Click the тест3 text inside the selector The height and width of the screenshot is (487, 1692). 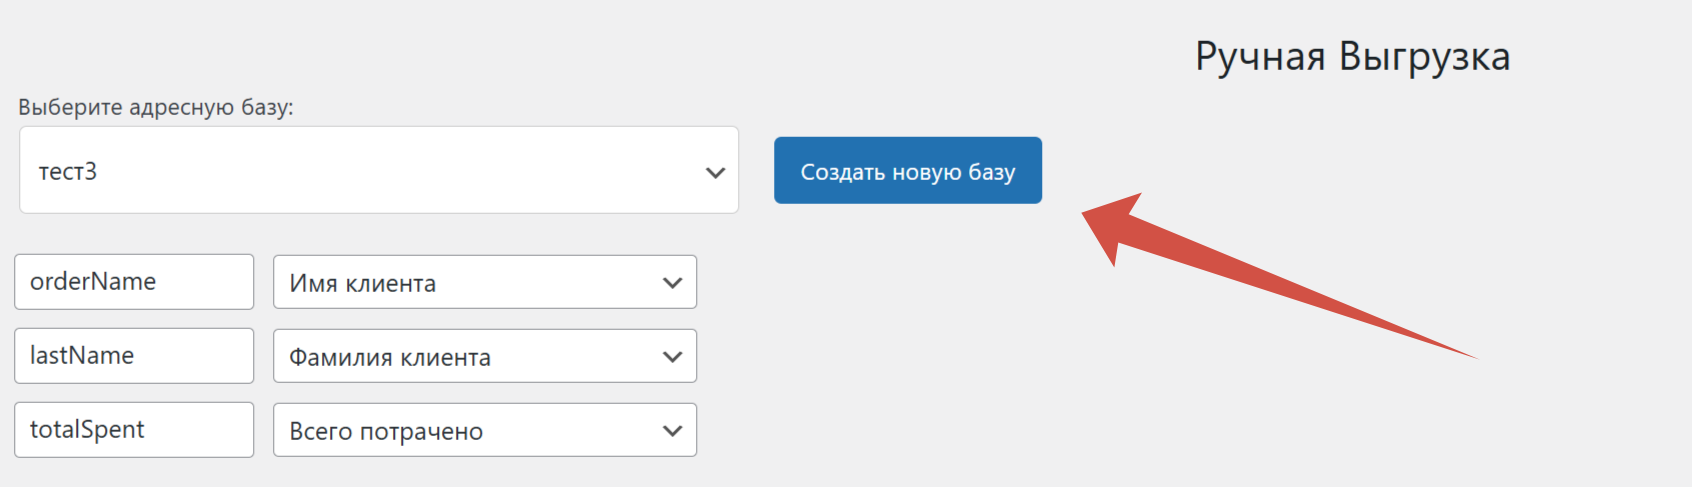click(68, 172)
